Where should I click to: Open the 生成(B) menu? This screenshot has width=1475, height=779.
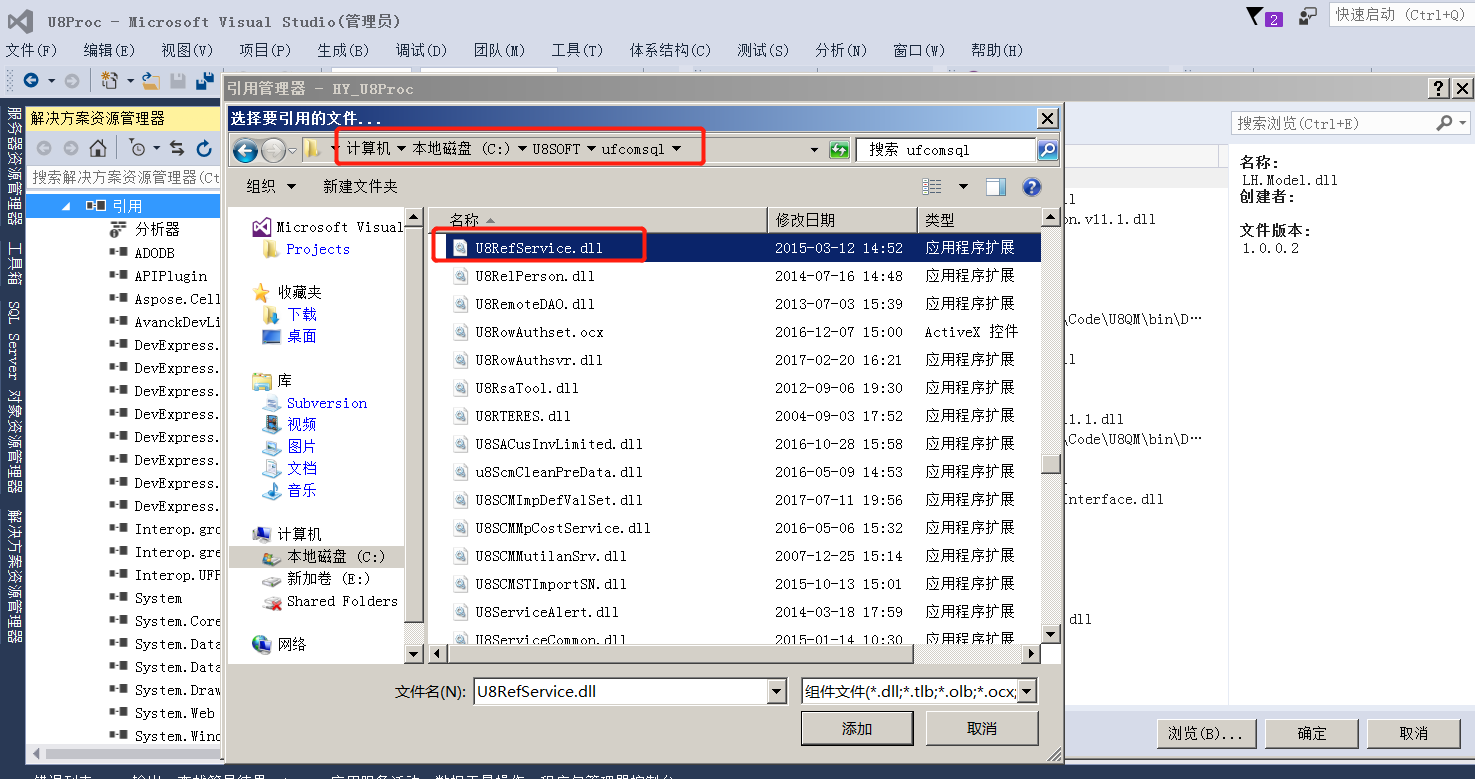pyautogui.click(x=343, y=50)
